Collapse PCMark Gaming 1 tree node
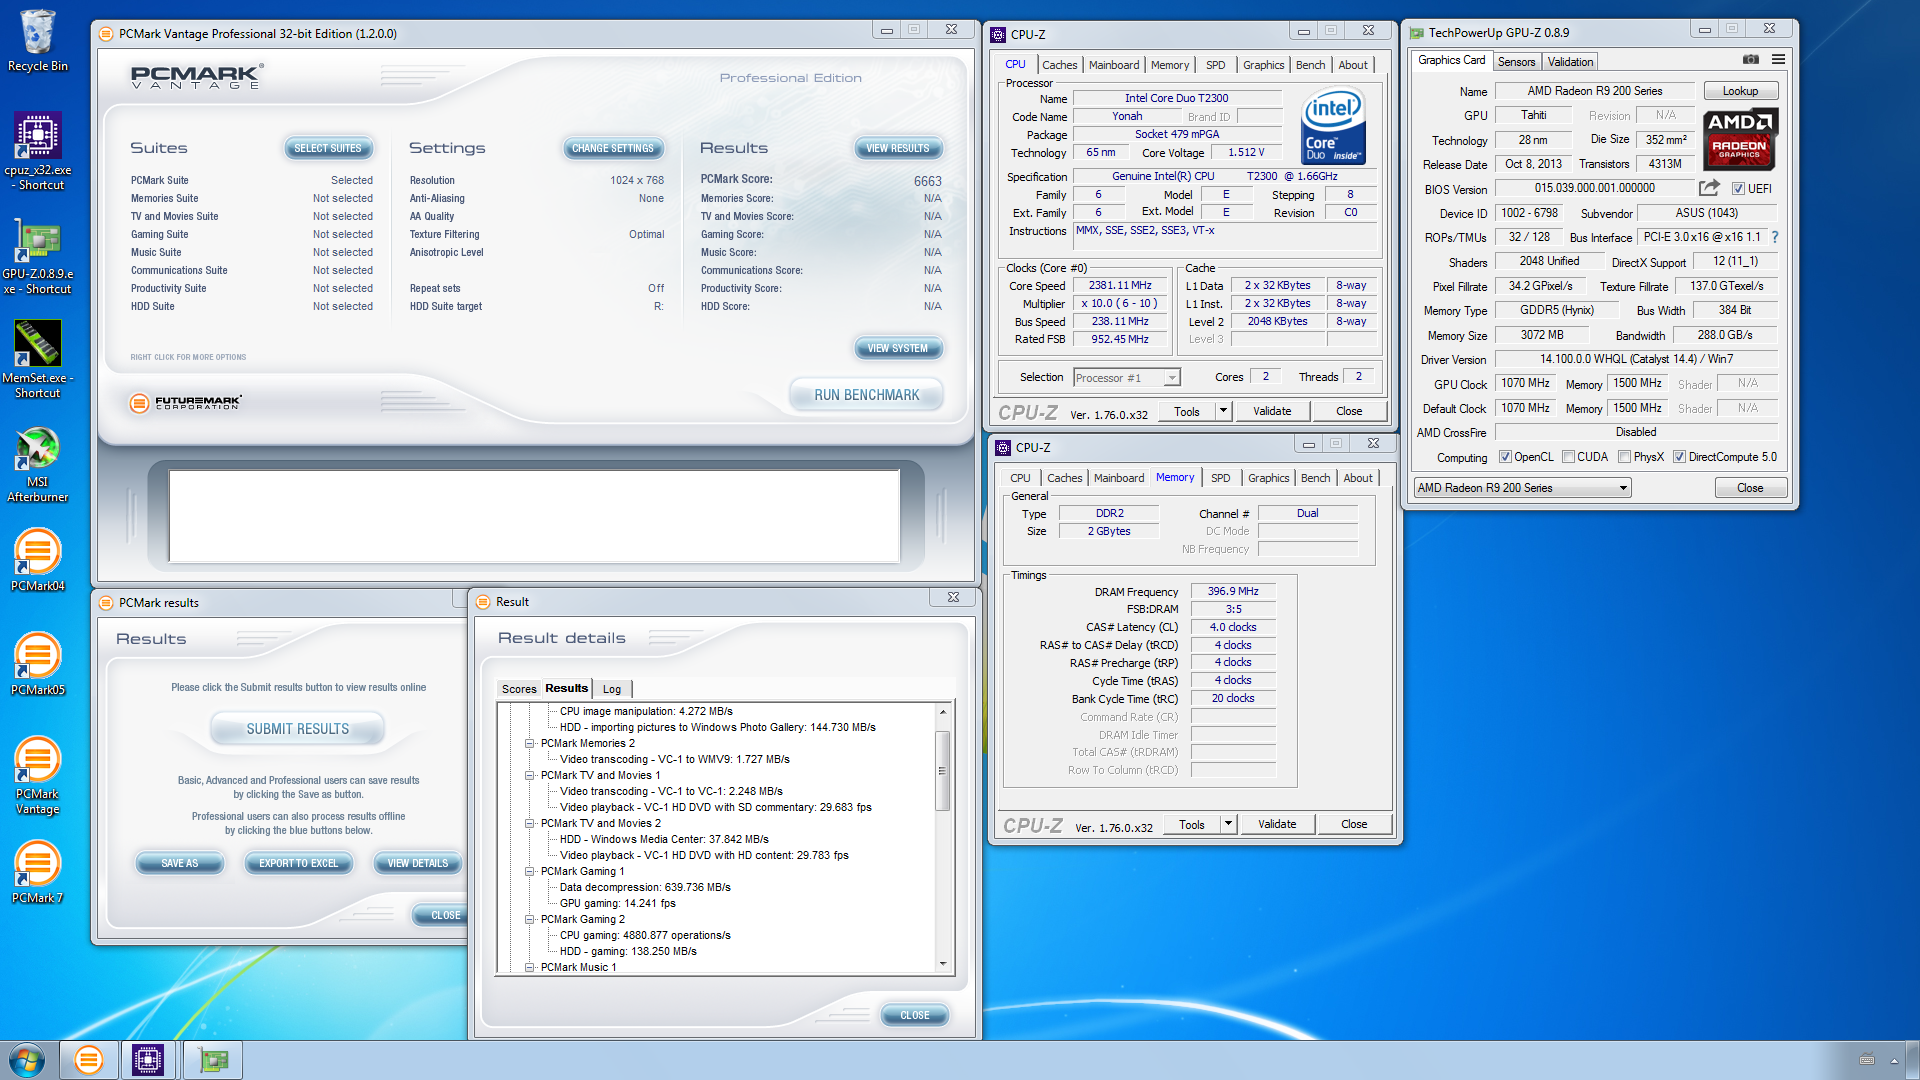 pos(530,871)
